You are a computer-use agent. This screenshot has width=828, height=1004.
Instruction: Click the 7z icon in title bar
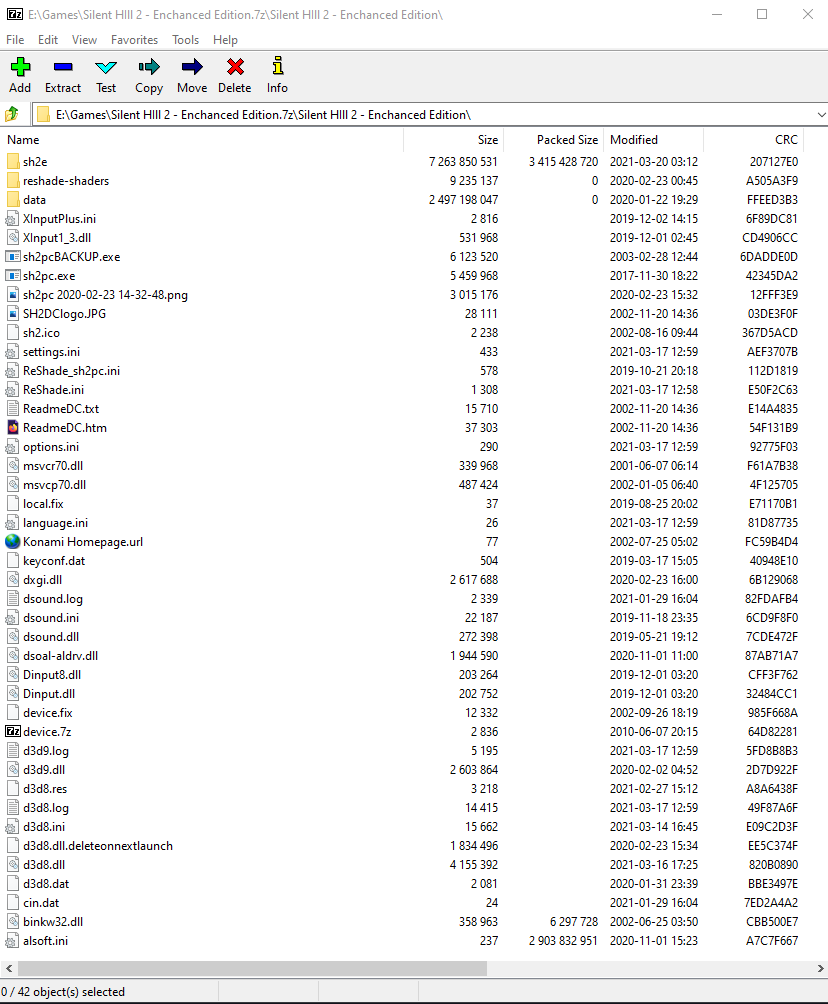[x=15, y=14]
